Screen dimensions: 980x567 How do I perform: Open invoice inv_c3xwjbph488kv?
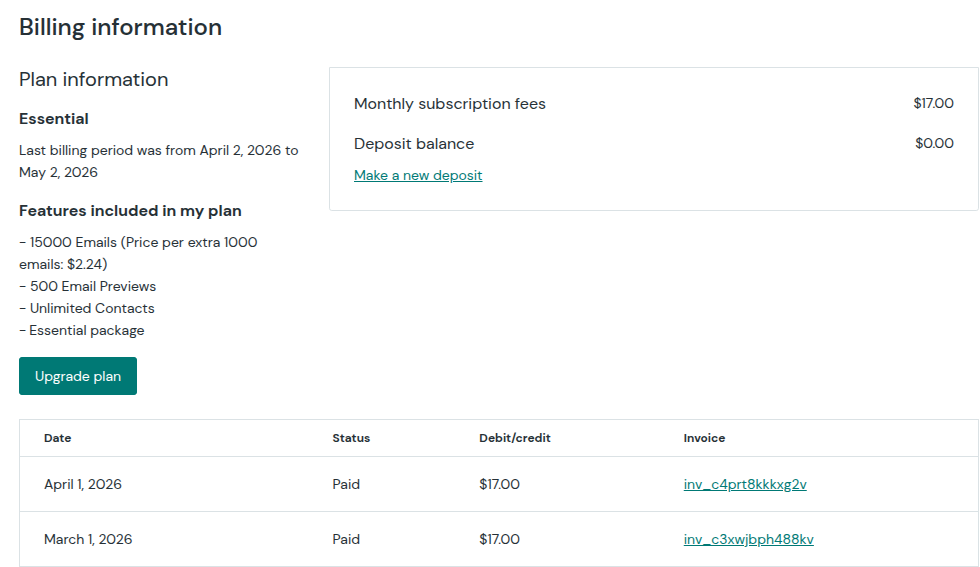click(748, 539)
